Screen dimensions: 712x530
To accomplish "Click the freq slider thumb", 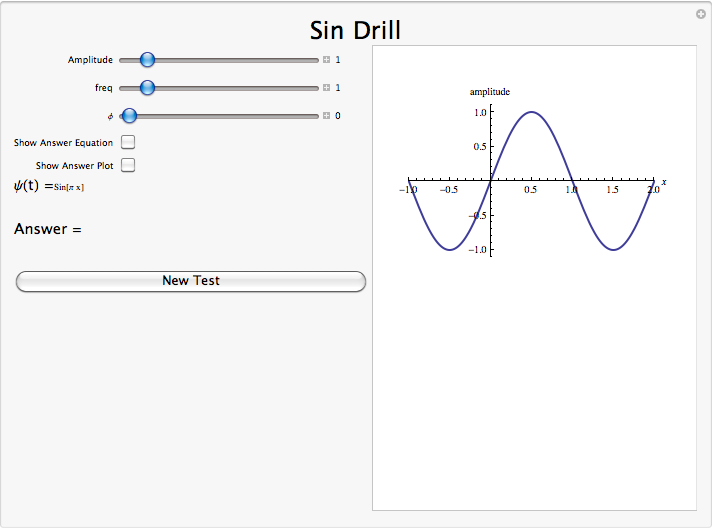I will point(147,88).
